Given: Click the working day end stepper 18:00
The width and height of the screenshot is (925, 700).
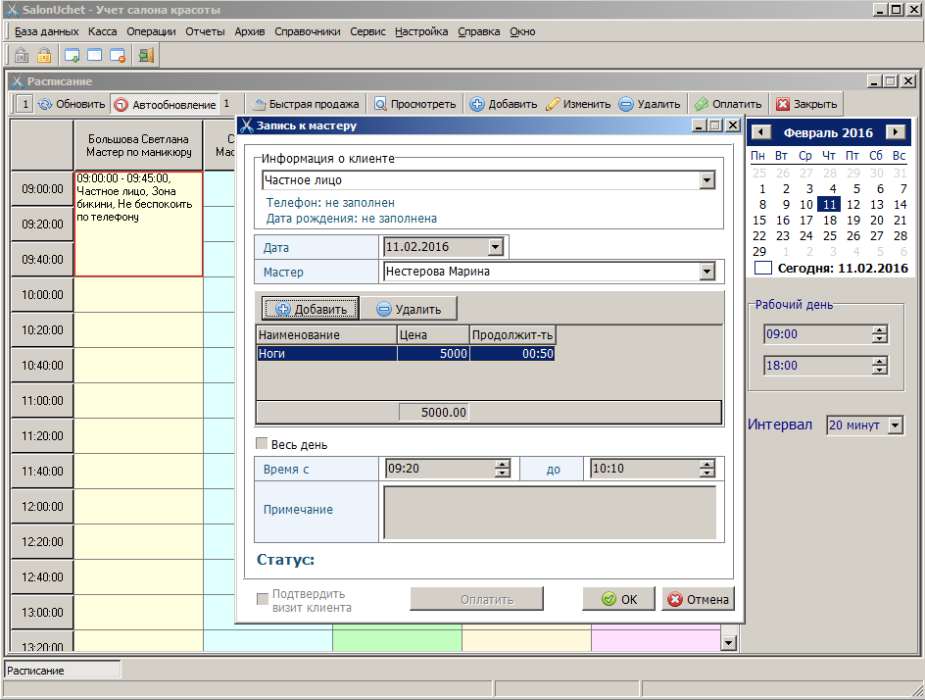Looking at the screenshot, I should (879, 366).
